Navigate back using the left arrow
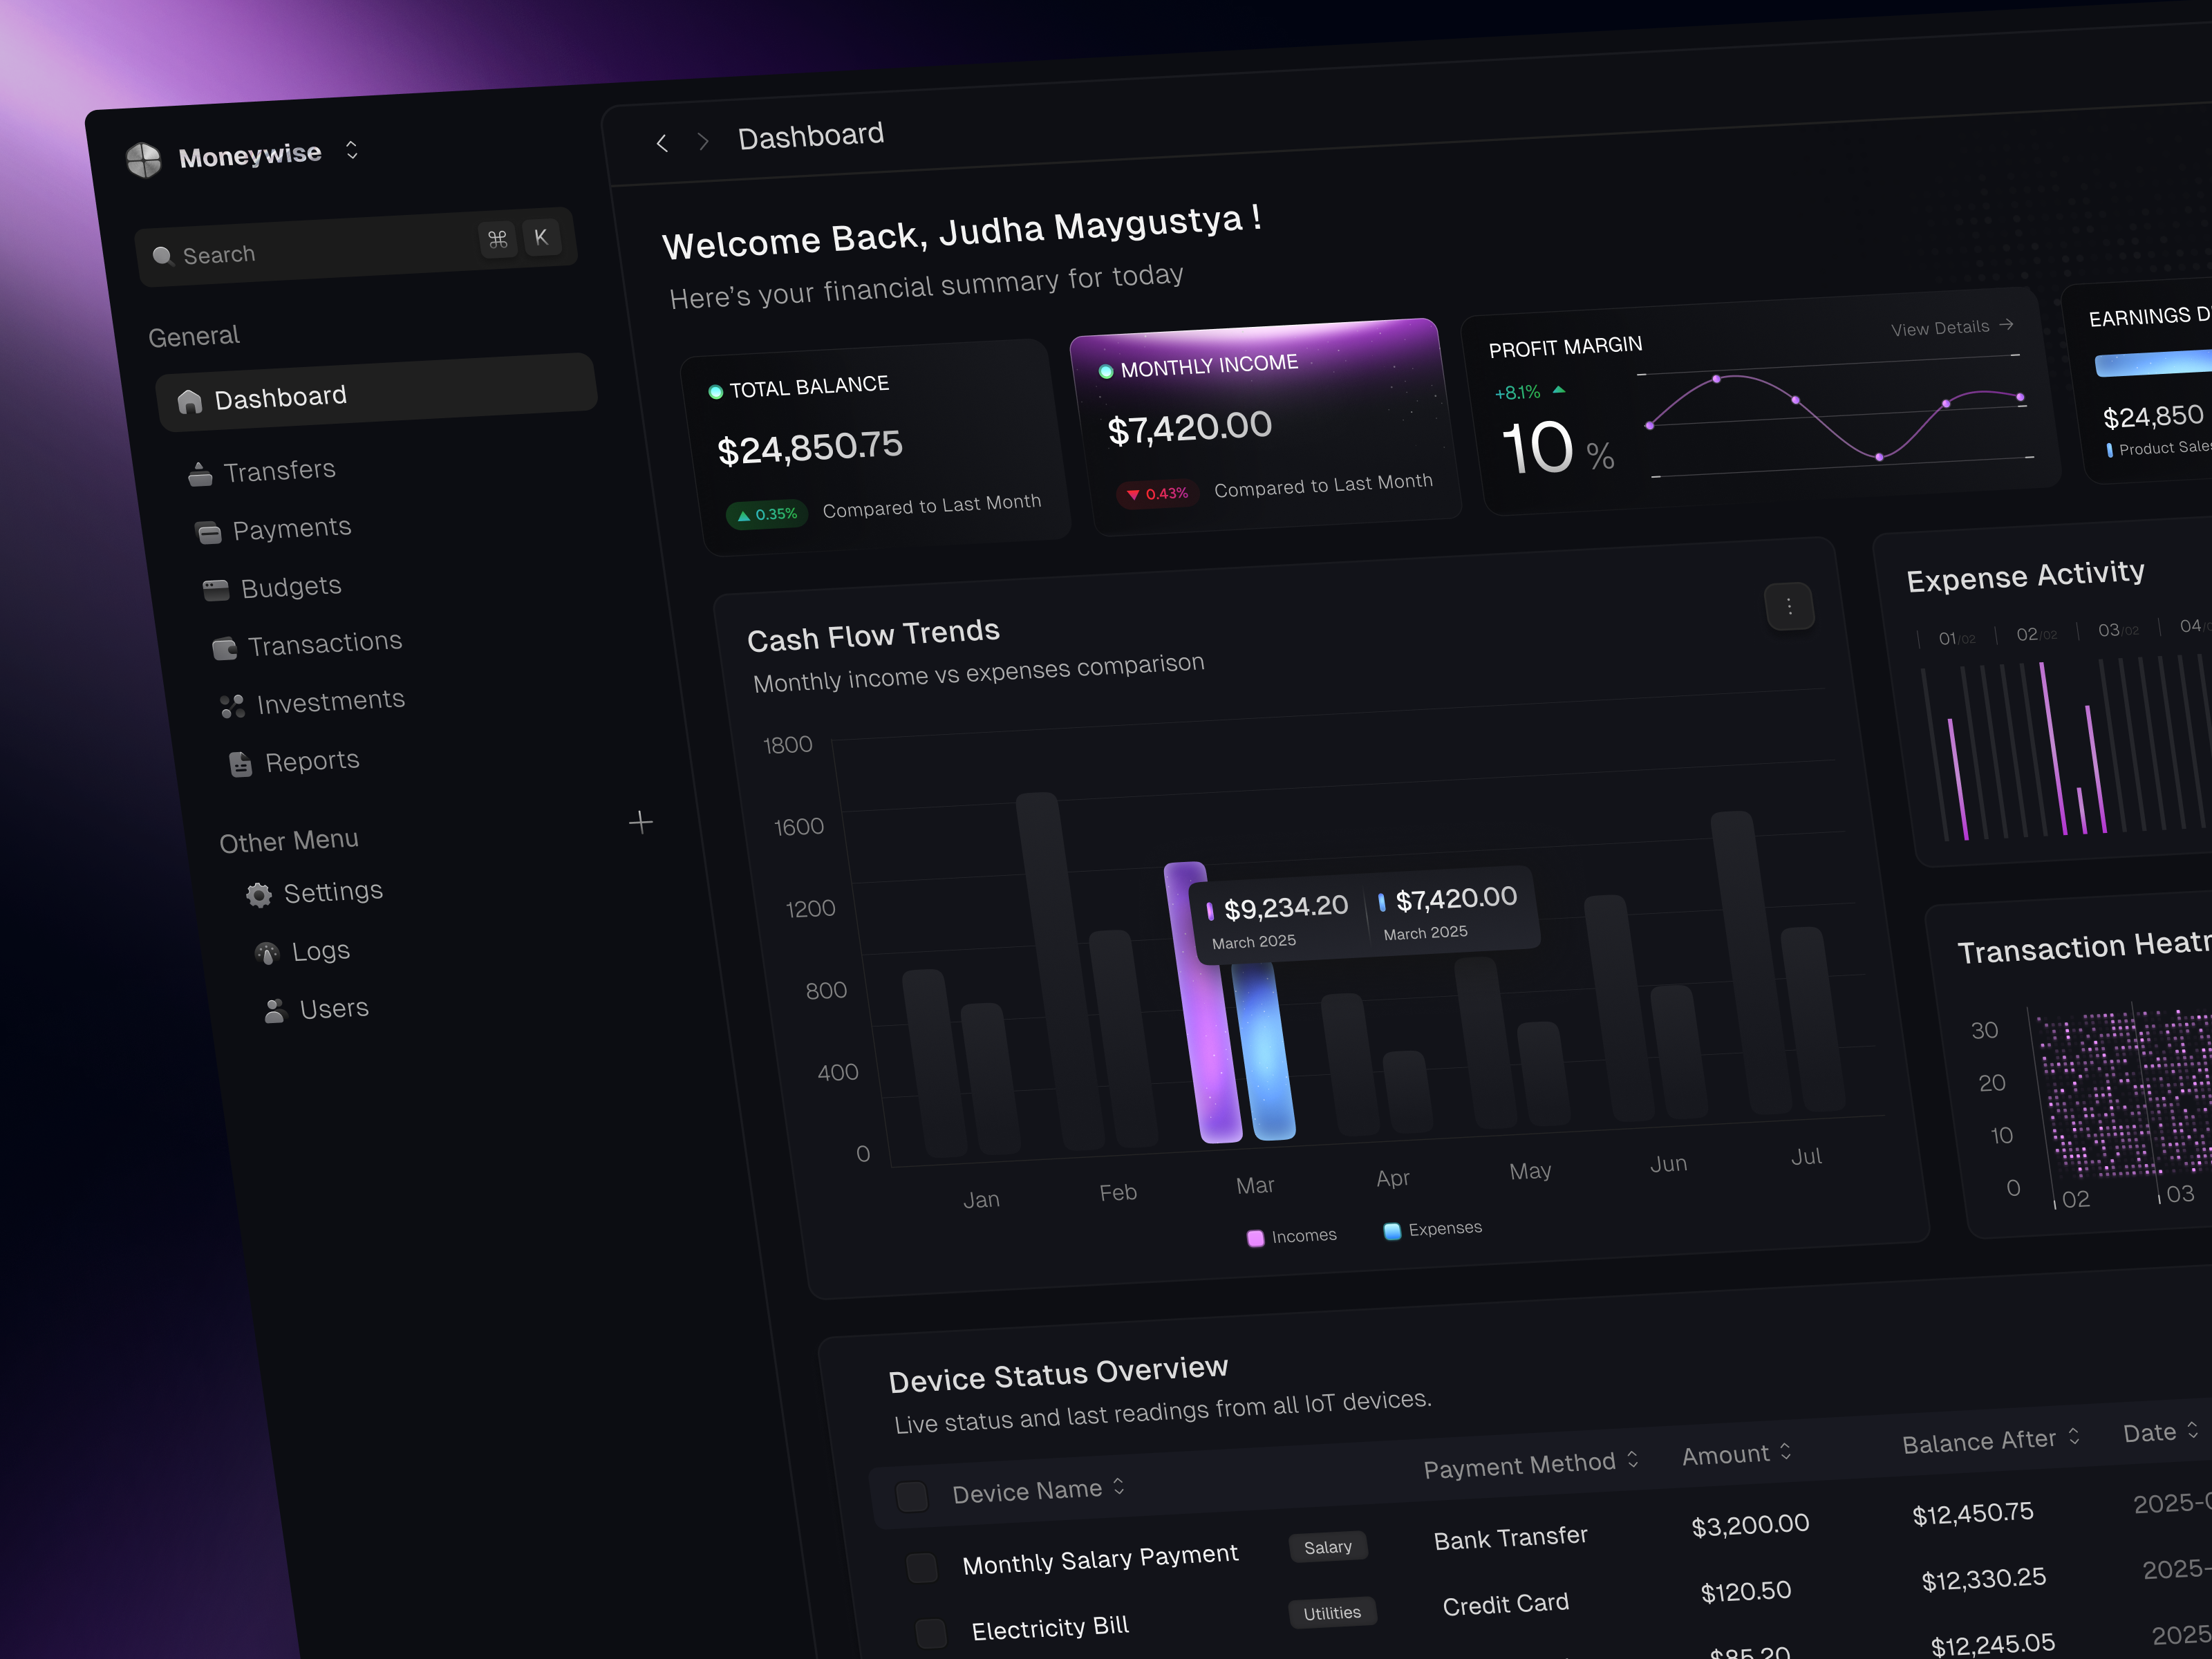Viewport: 2212px width, 1659px height. tap(662, 143)
